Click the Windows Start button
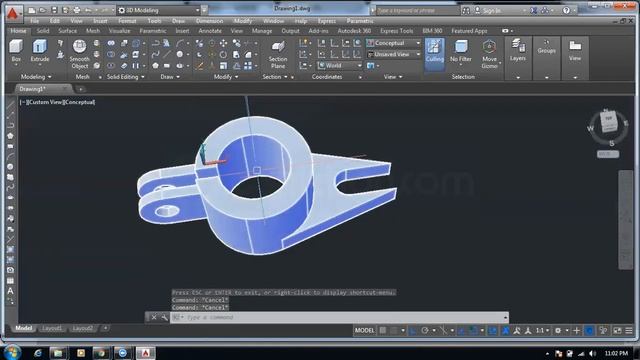 [x=12, y=353]
